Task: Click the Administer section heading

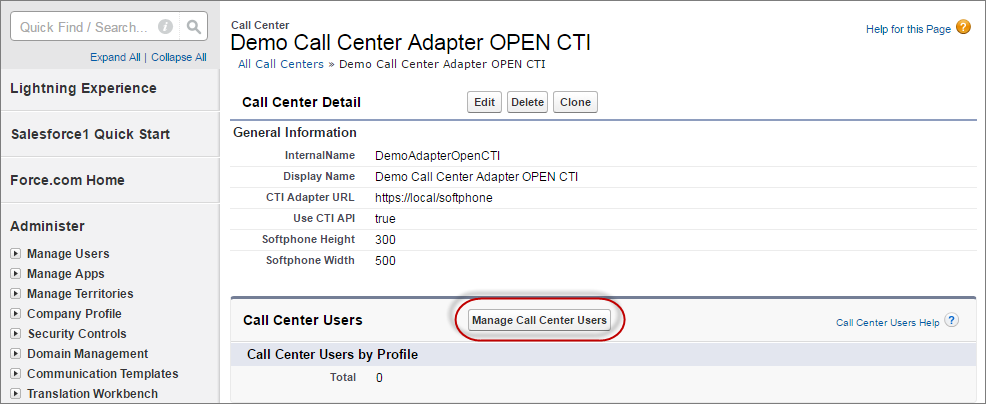Action: [x=47, y=226]
